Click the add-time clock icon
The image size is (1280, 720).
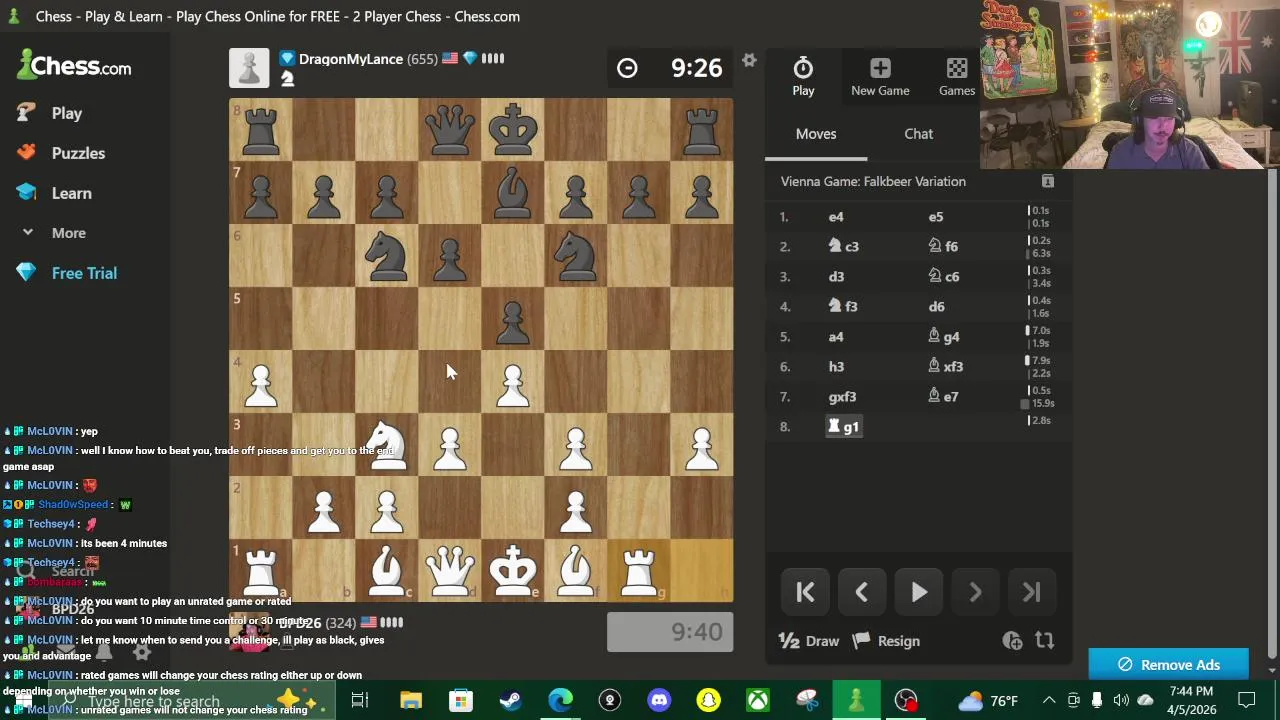[x=1012, y=640]
